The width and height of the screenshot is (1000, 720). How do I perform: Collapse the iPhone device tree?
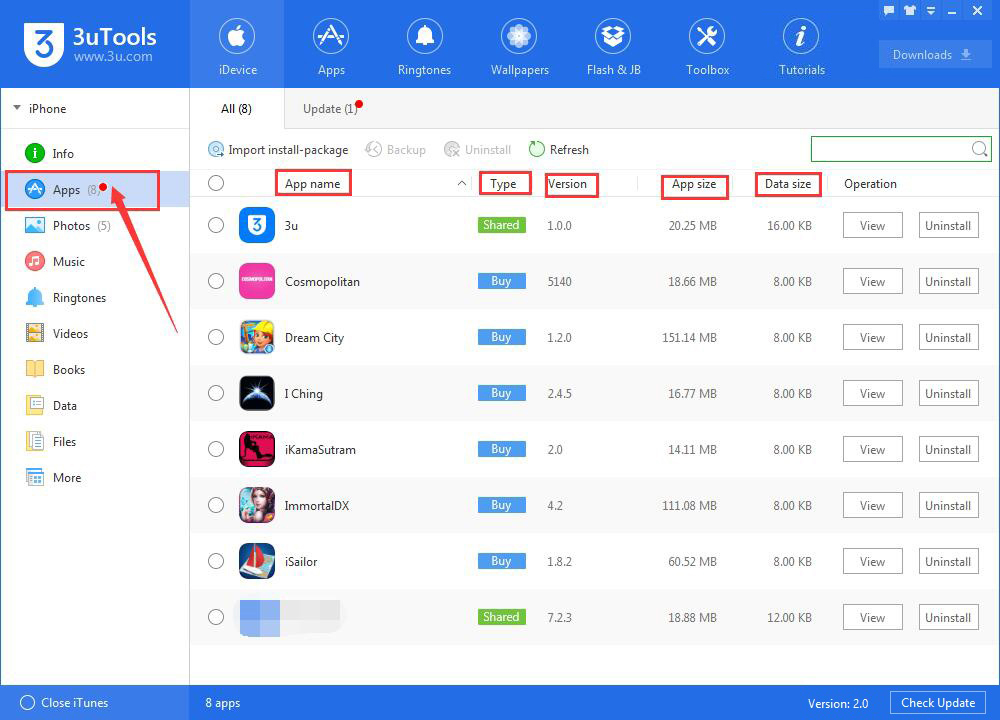coord(17,108)
